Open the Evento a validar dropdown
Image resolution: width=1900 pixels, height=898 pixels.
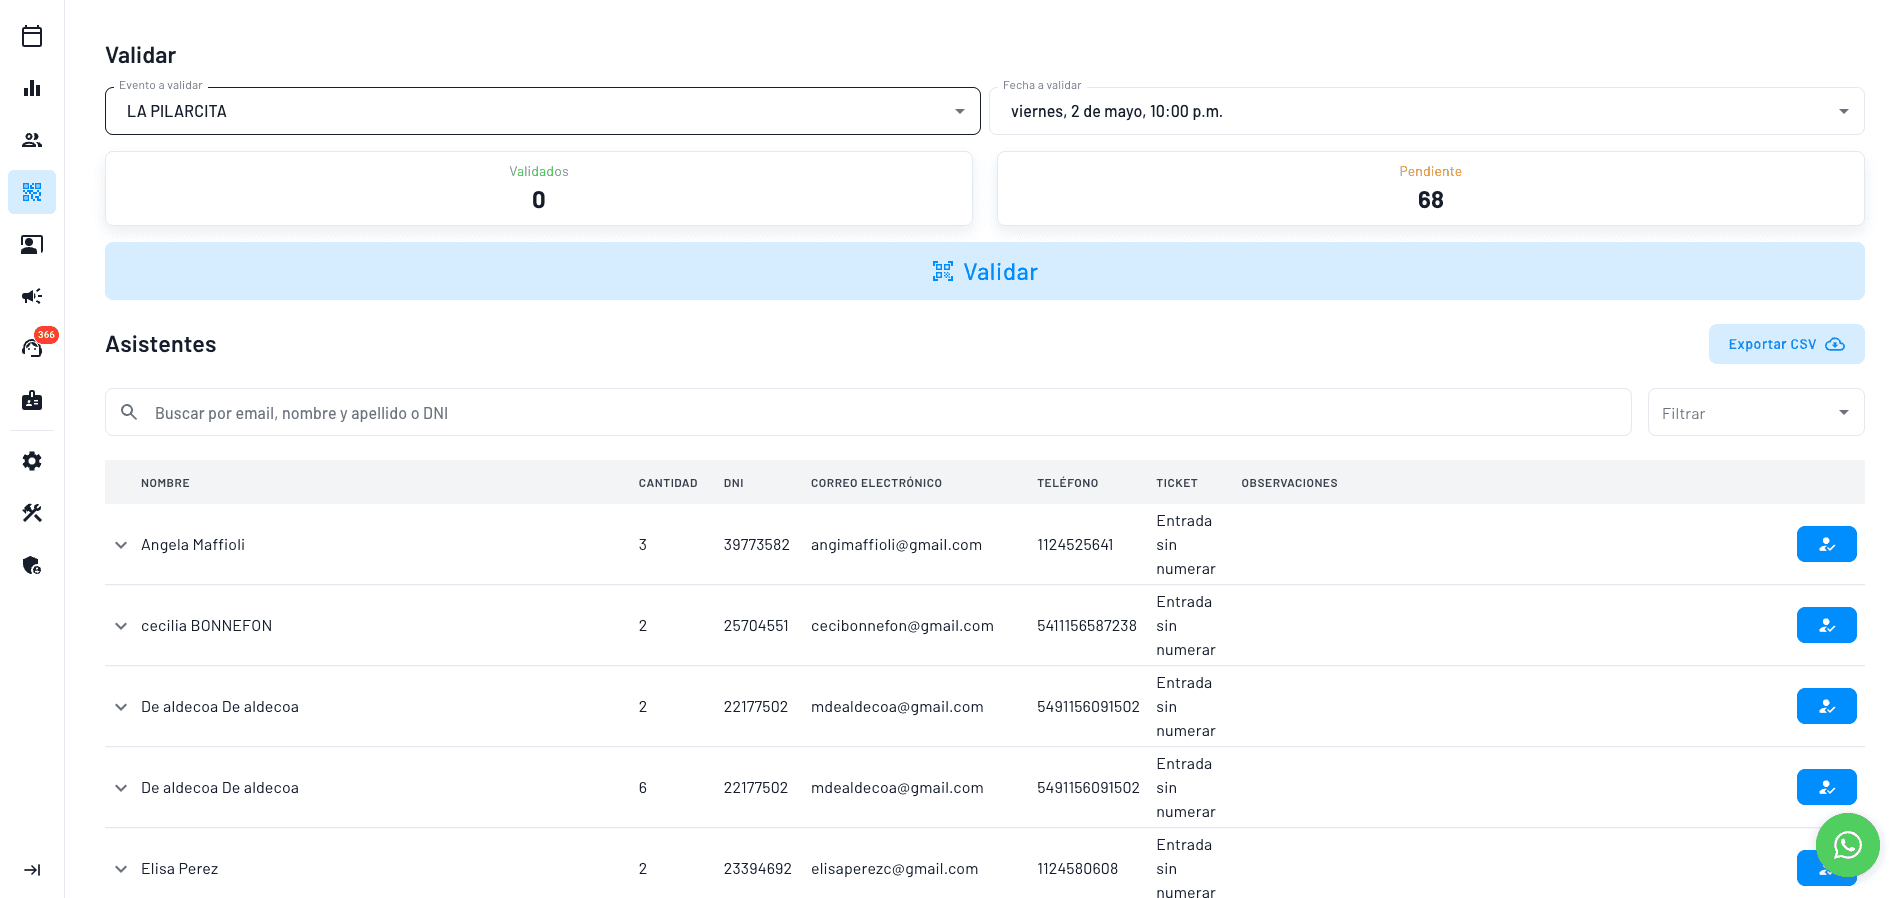click(x=543, y=111)
